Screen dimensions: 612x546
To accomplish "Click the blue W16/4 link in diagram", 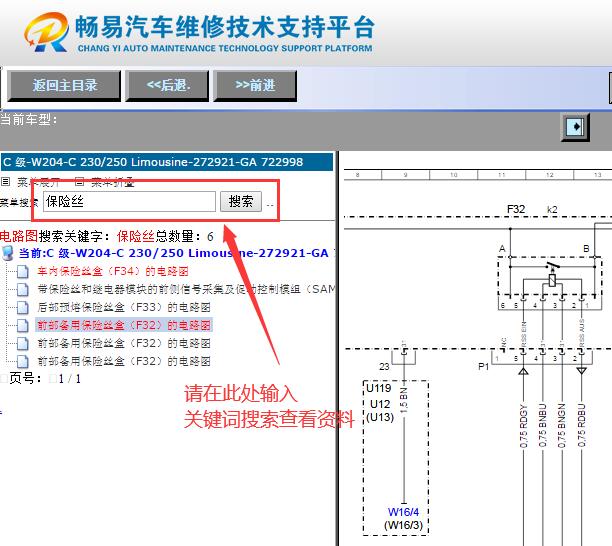I will pos(403,512).
